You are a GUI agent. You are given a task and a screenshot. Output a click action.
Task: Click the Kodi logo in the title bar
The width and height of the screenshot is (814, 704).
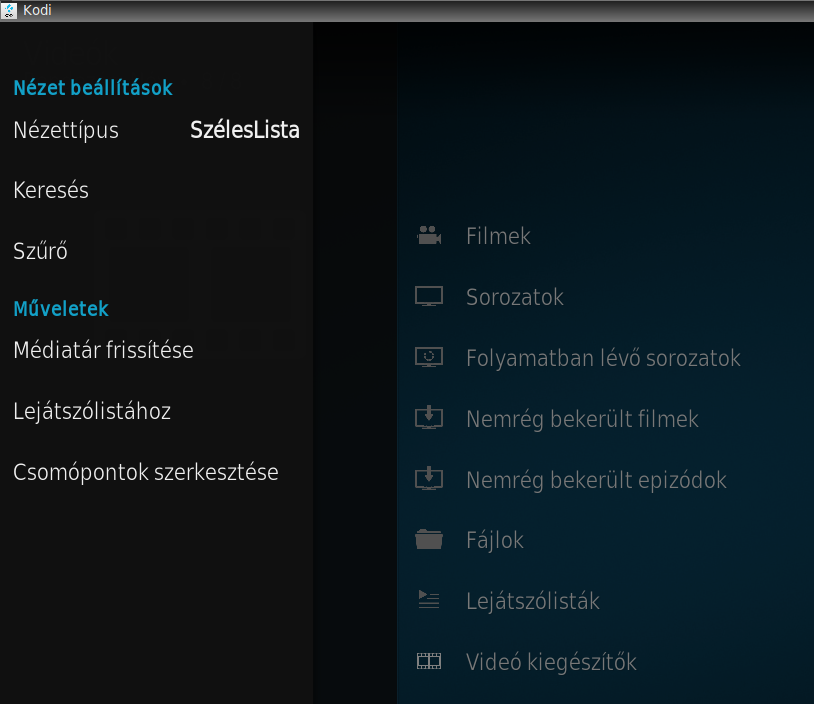click(x=9, y=10)
